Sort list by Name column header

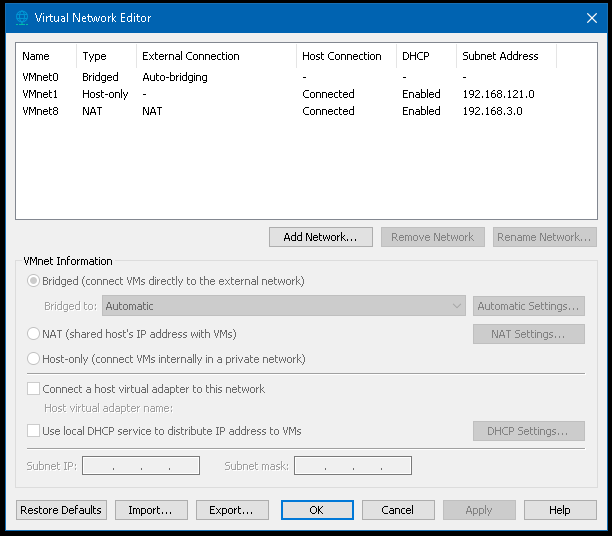[x=36, y=56]
